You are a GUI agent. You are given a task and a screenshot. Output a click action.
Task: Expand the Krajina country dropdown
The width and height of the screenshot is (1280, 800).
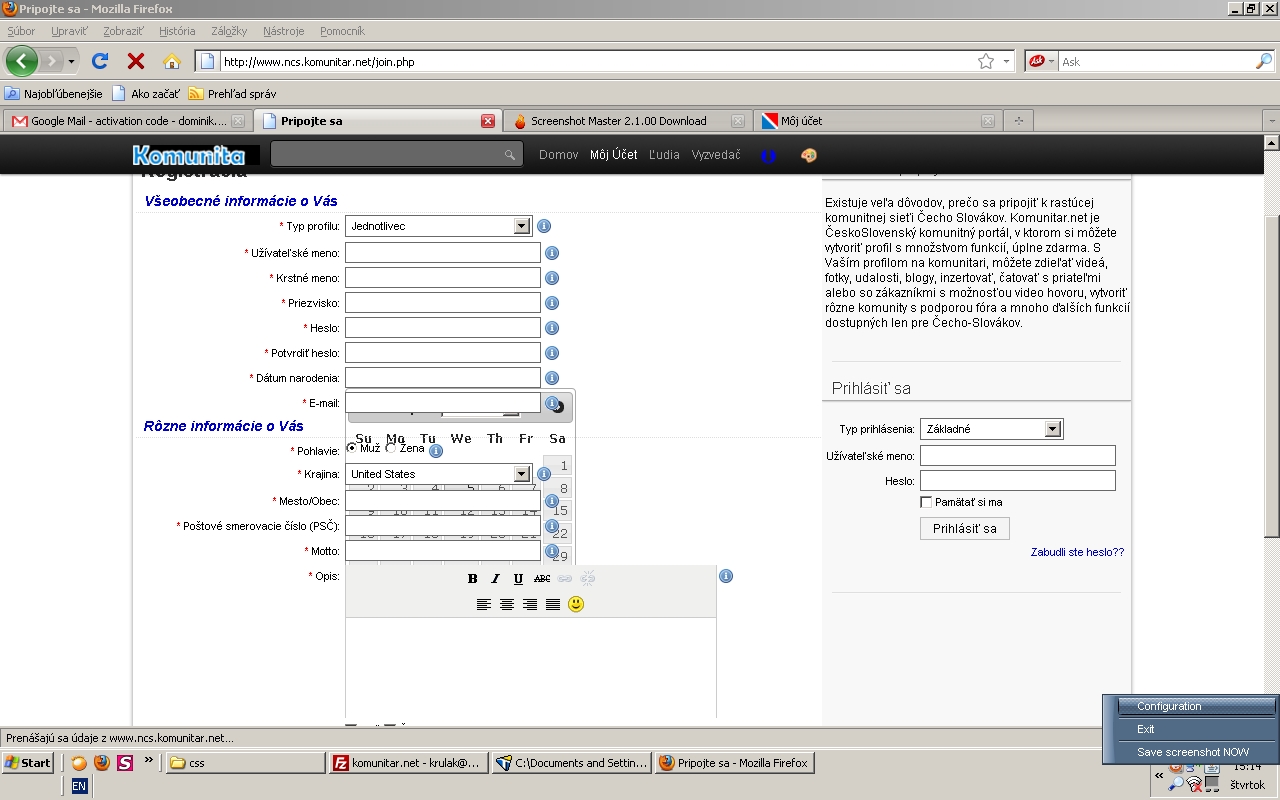[521, 474]
